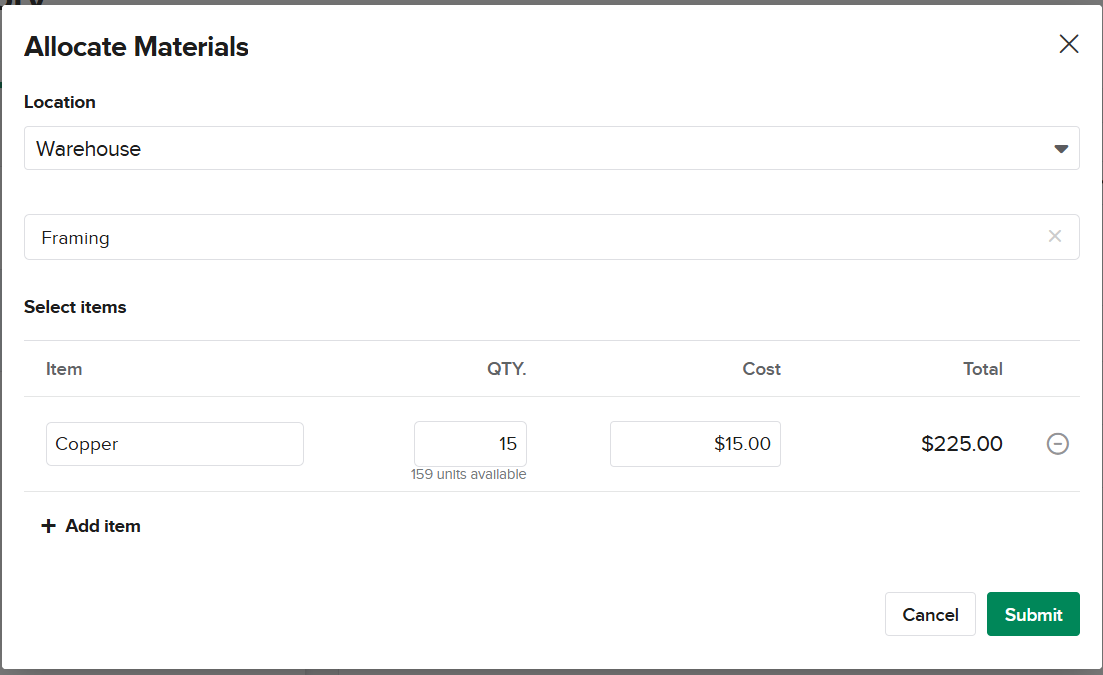
Task: Click the Cost column header
Action: pos(761,369)
